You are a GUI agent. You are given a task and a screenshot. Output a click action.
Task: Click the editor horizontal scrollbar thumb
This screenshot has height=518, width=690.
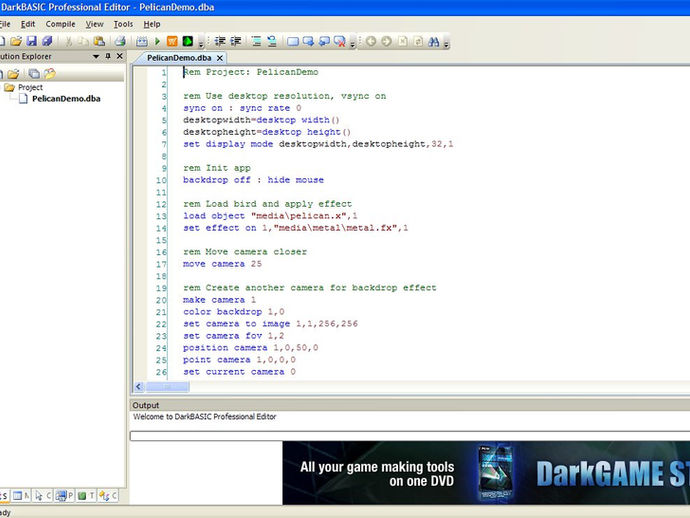[x=167, y=387]
